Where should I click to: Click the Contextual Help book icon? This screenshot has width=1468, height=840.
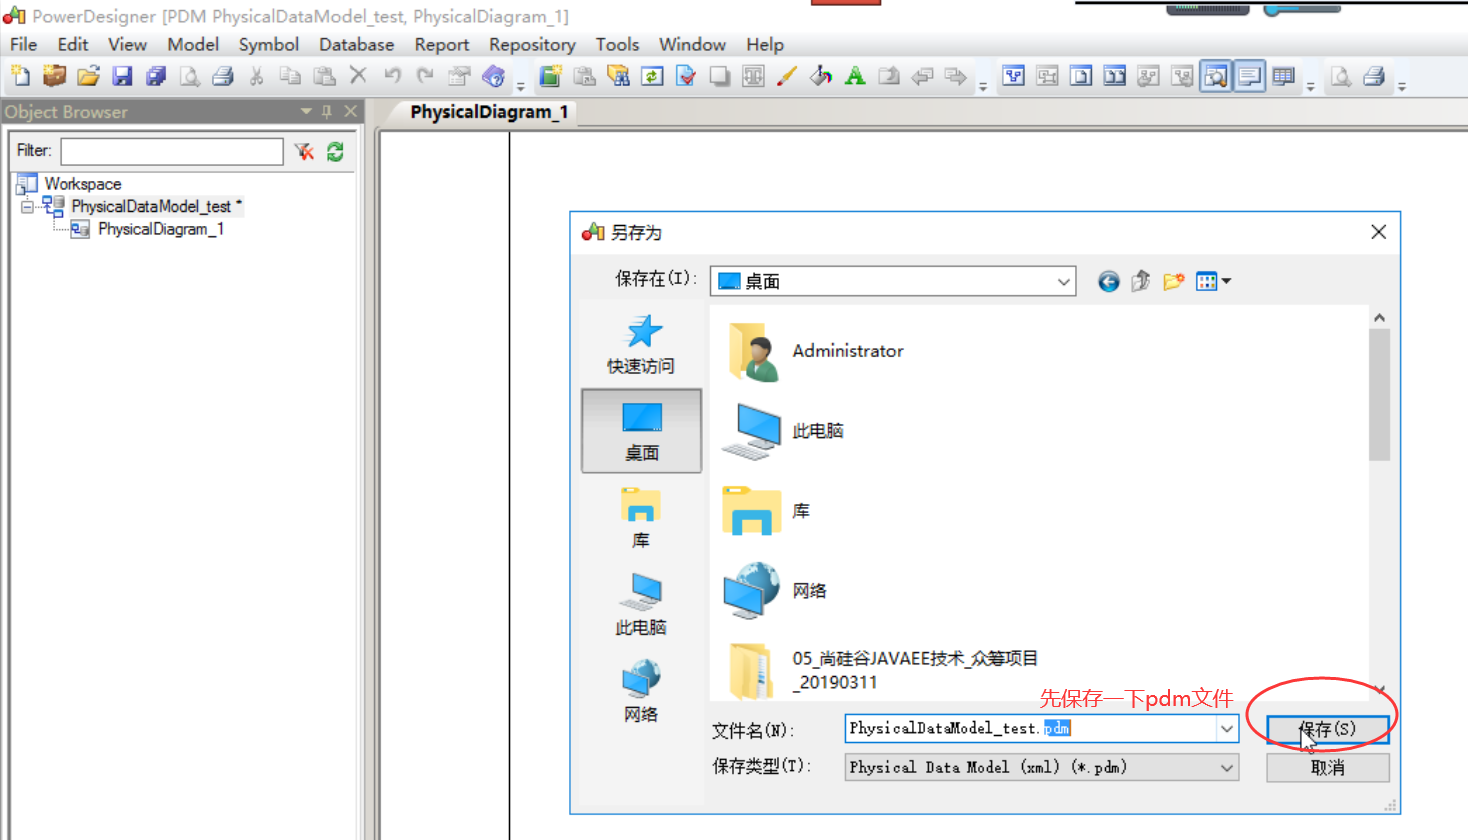[493, 76]
